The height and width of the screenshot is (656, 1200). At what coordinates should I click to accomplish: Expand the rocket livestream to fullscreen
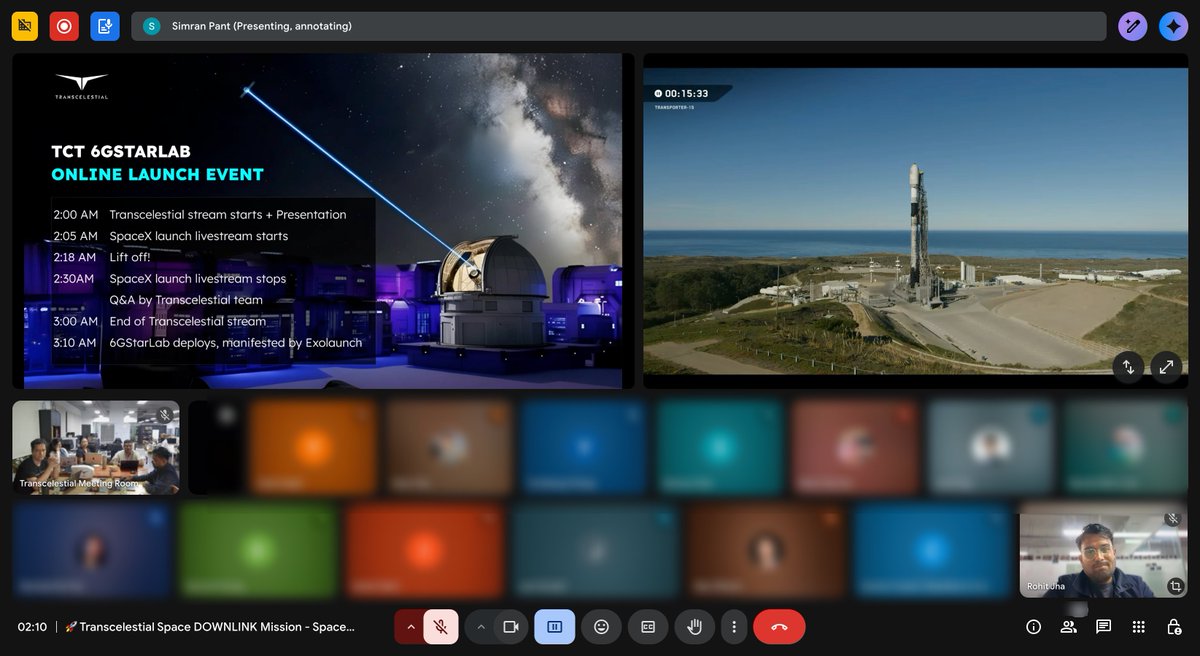point(1166,367)
